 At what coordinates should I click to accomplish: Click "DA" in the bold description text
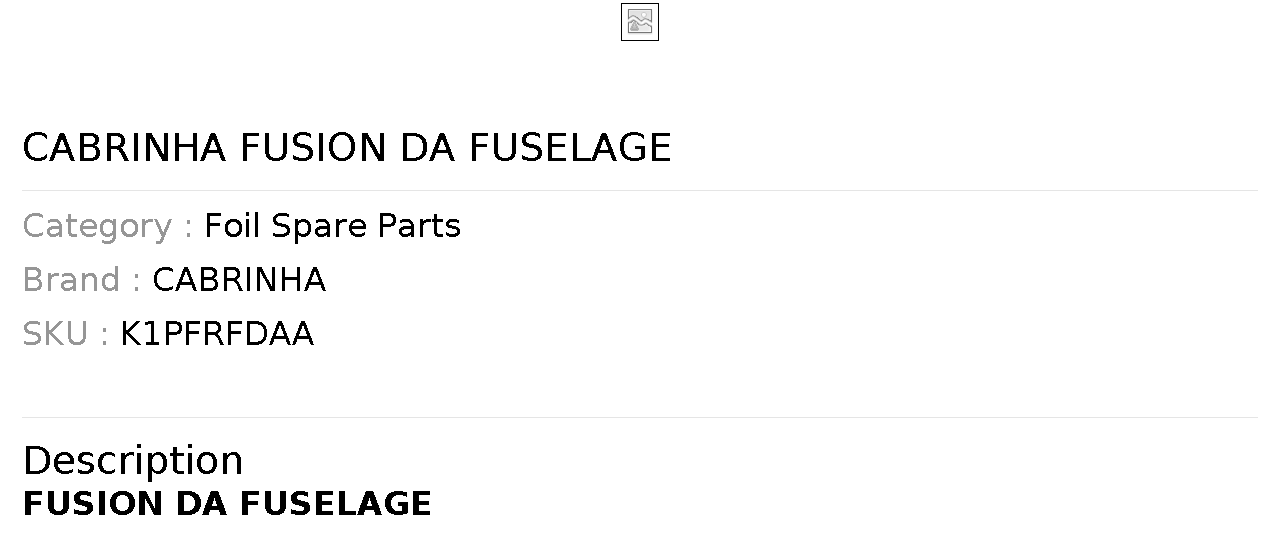point(202,504)
